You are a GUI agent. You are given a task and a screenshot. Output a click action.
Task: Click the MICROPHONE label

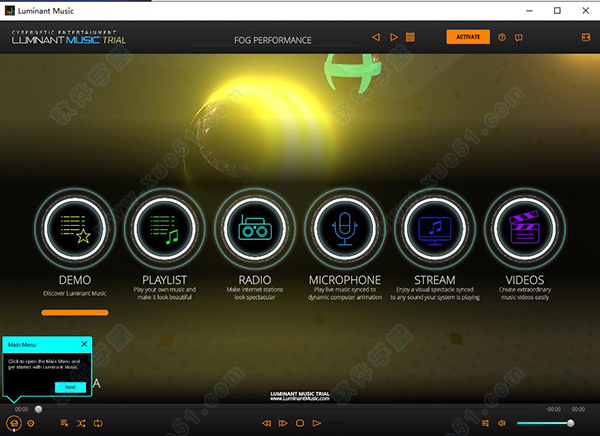point(345,280)
